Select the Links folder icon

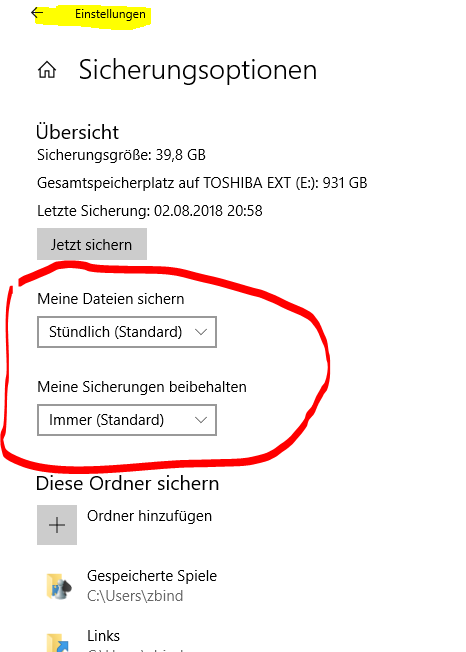pos(58,643)
